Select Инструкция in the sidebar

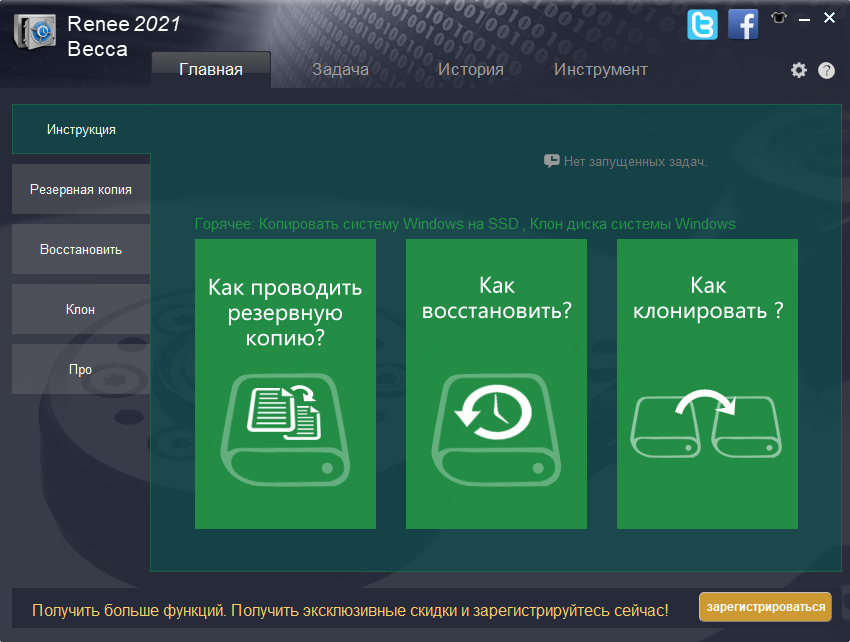[81, 129]
